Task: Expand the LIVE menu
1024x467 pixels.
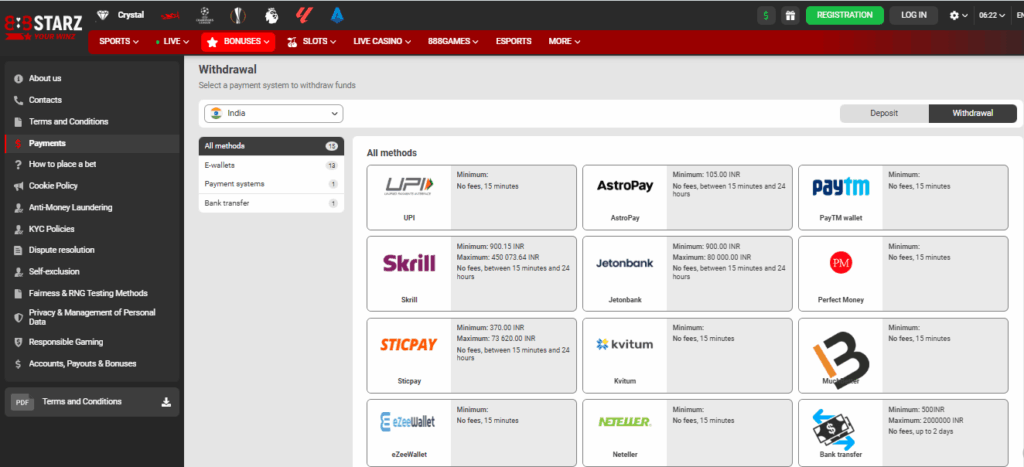Action: [172, 41]
